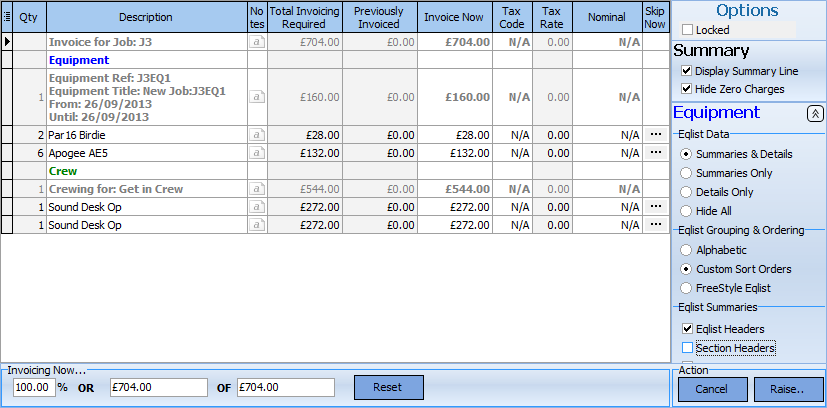Collapse the Equipment options panel

(x=814, y=114)
